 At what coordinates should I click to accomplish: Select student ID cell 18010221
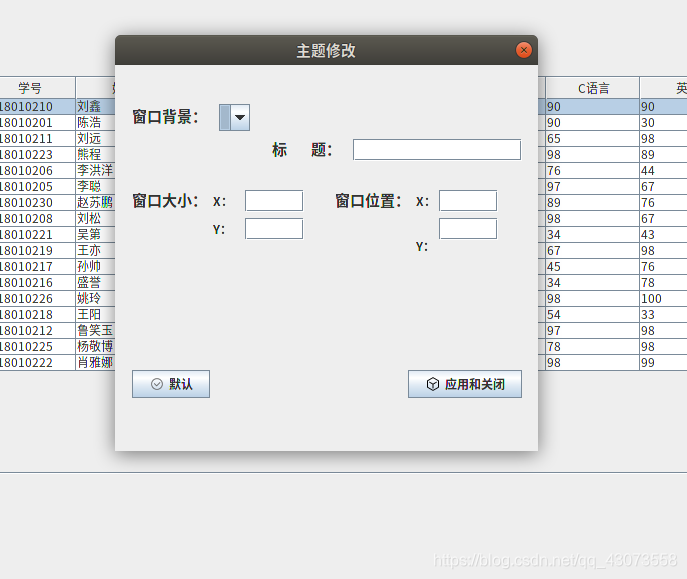38,234
